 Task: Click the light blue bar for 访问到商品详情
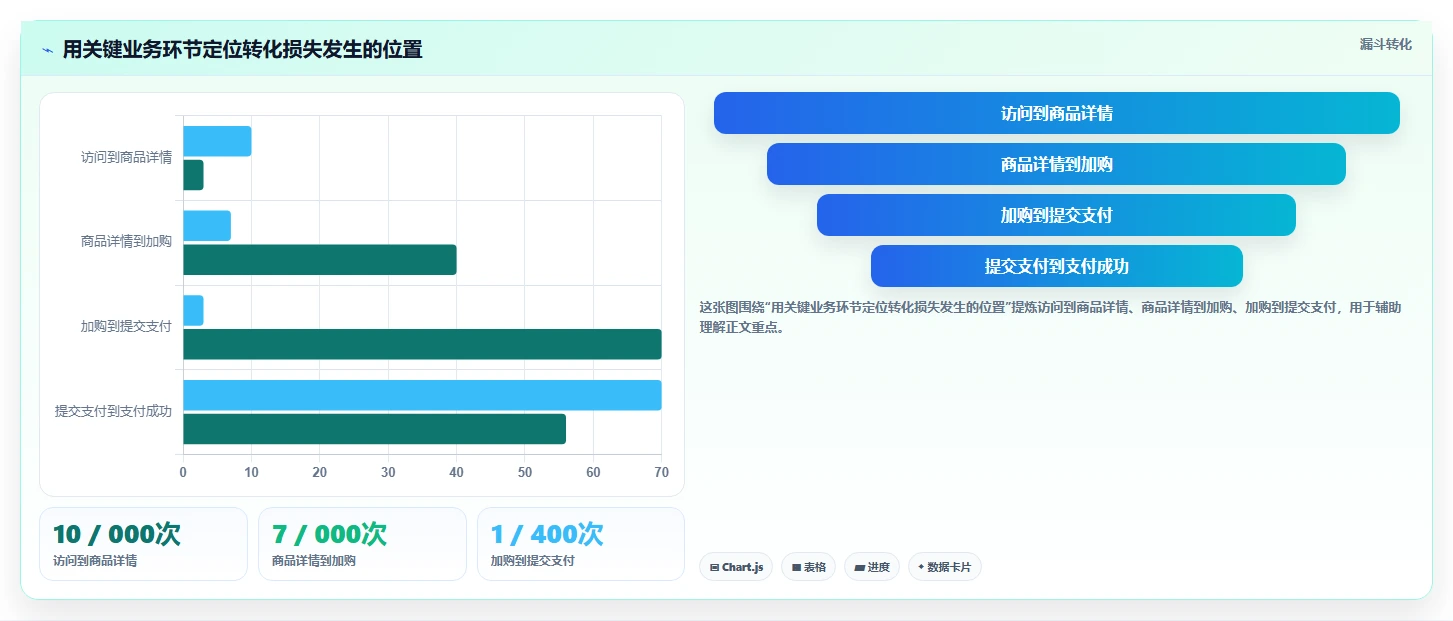point(217,141)
